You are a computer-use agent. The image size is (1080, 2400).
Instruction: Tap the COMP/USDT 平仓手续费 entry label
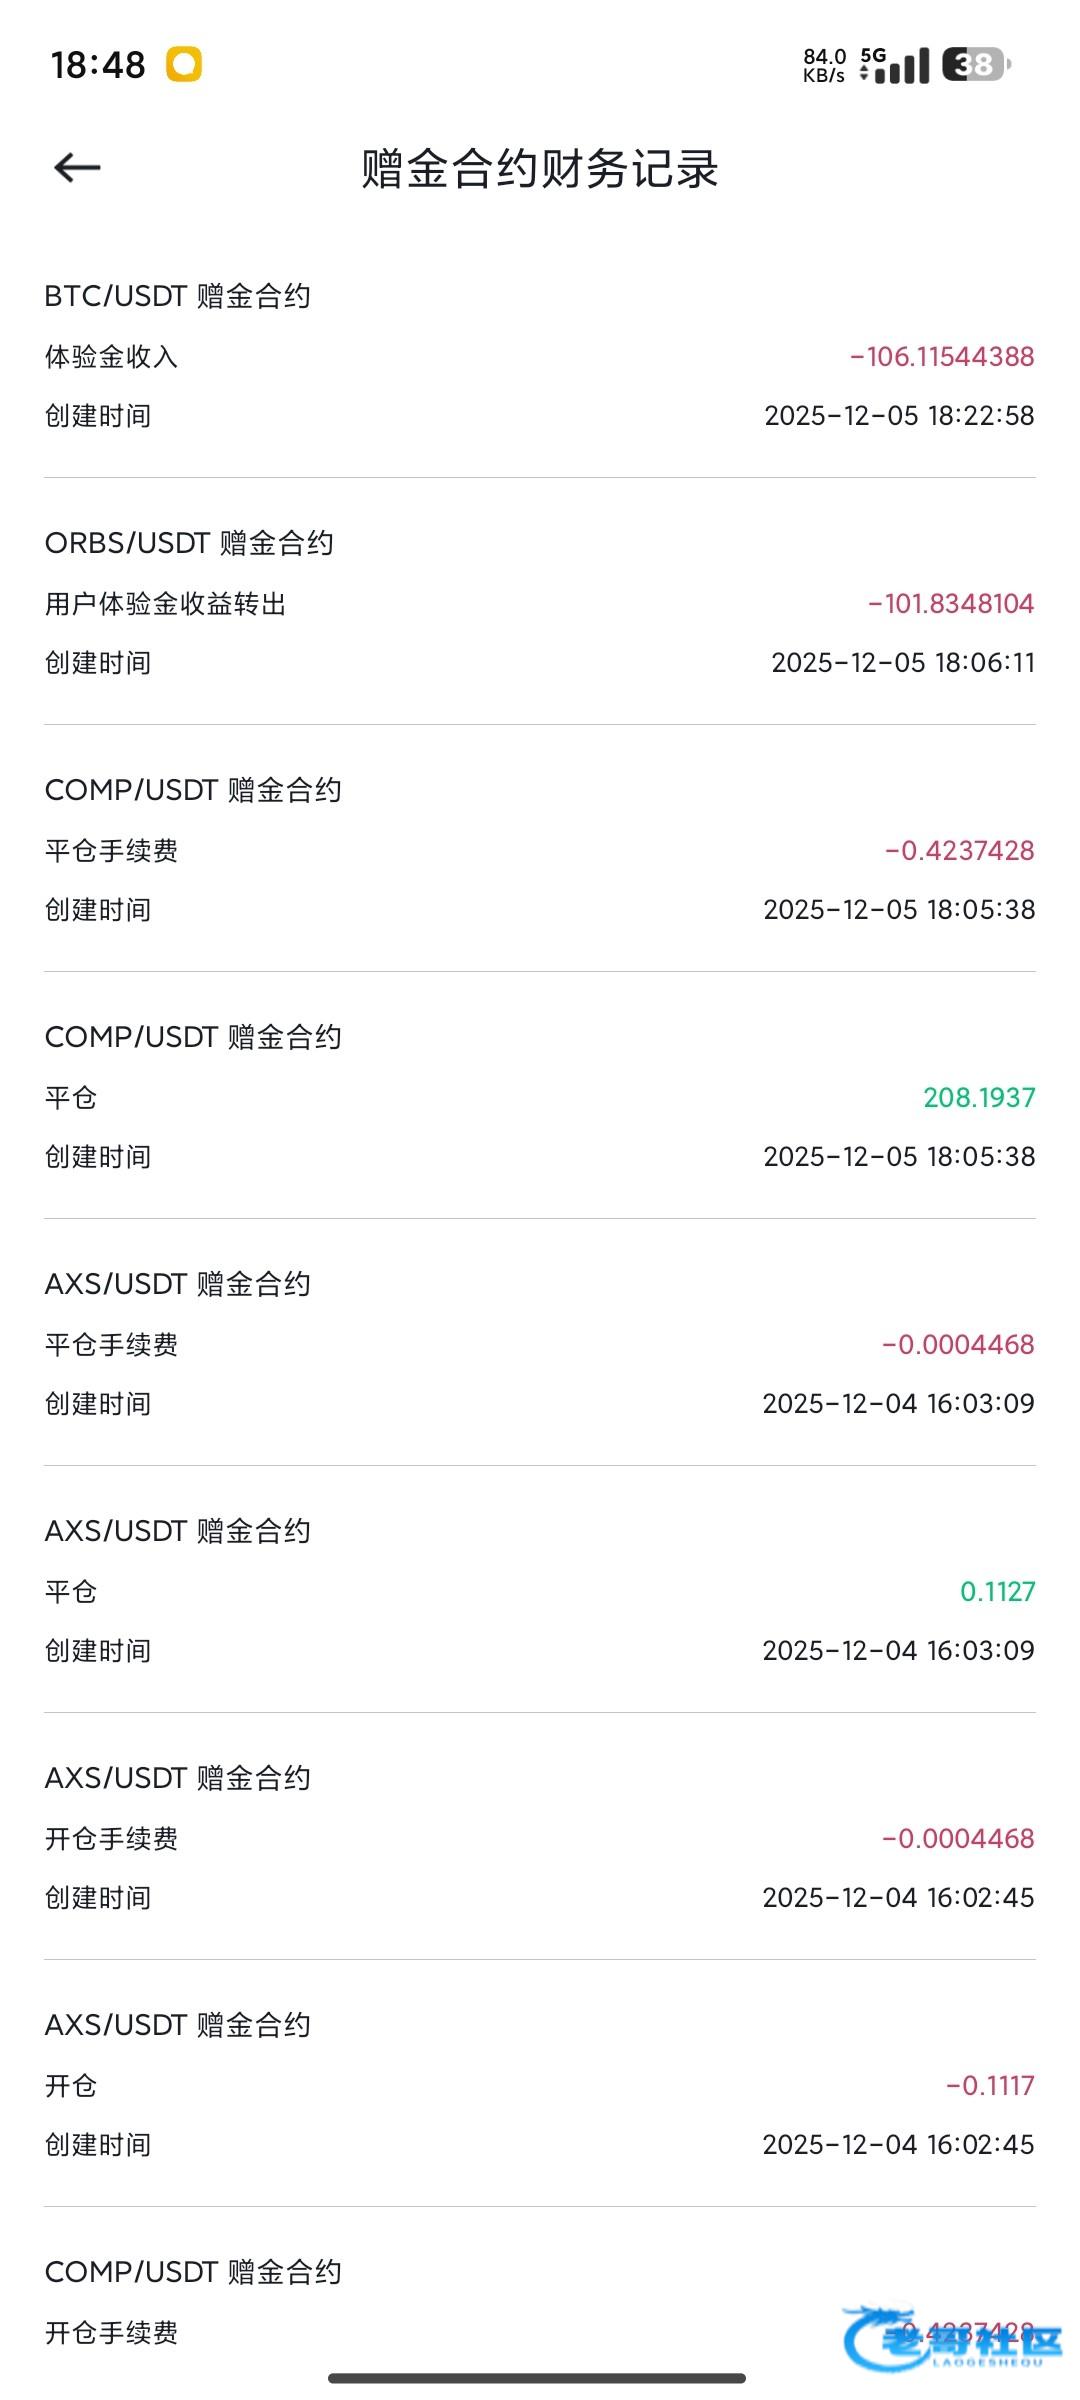[x=112, y=851]
